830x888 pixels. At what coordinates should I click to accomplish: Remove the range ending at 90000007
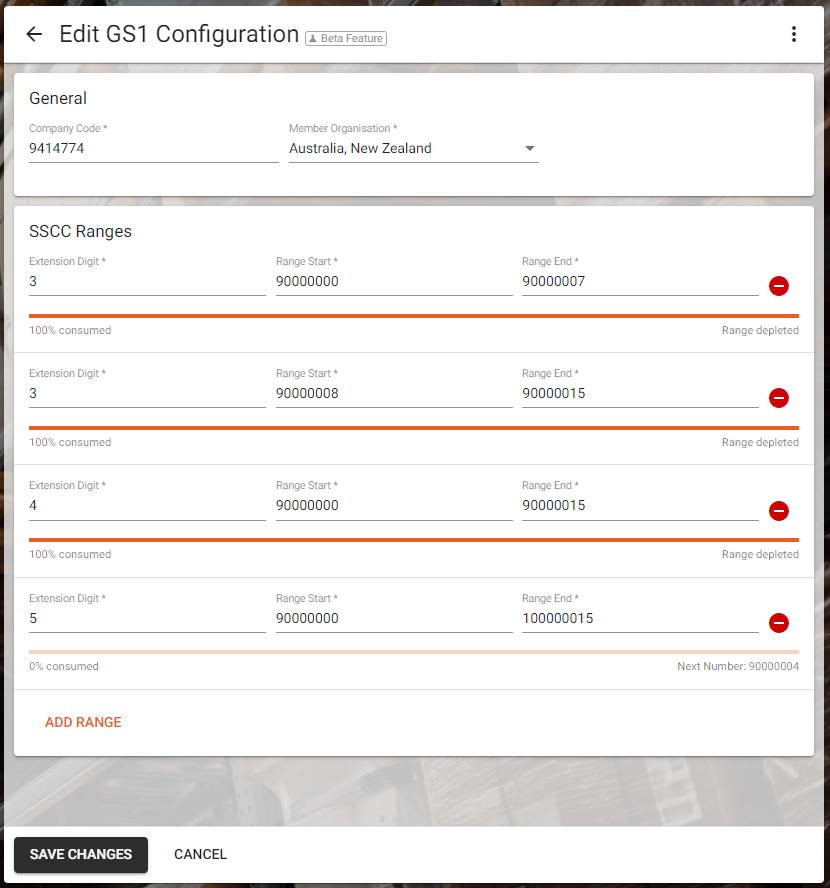(778, 286)
